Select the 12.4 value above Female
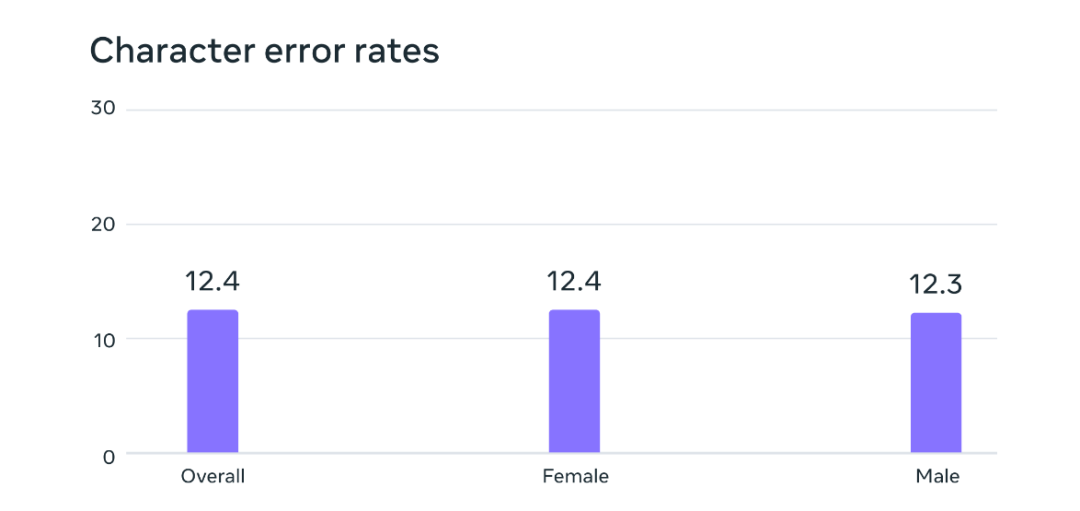This screenshot has height=511, width=1080. click(x=574, y=281)
